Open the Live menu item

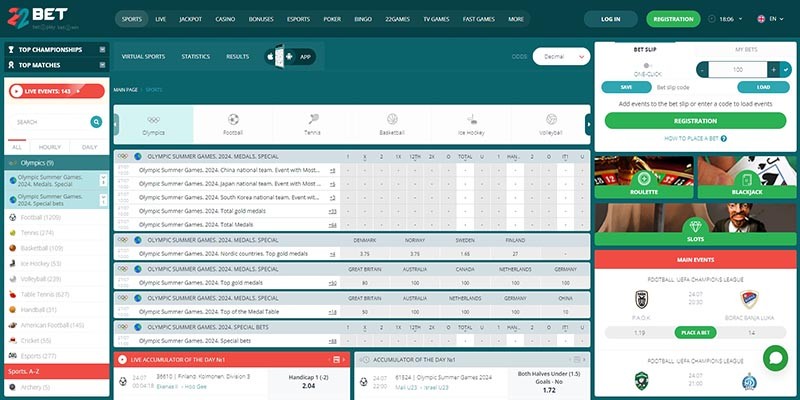(161, 19)
